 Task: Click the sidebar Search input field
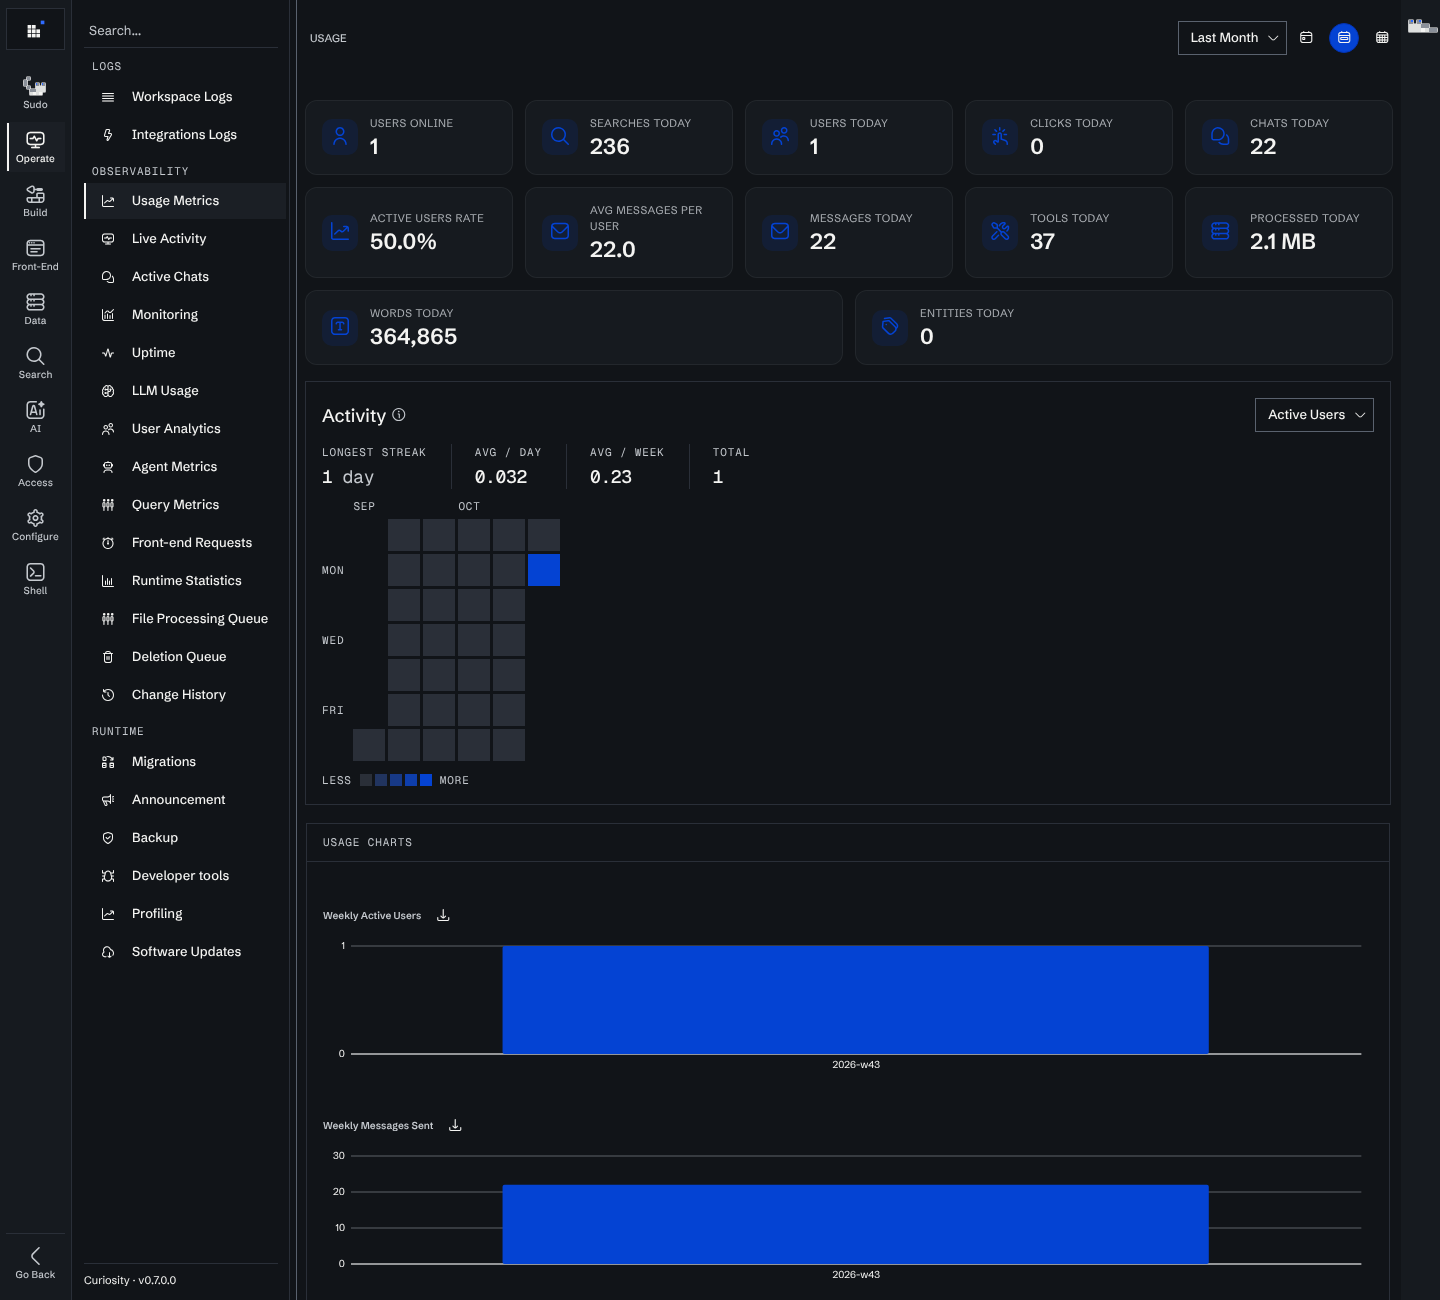[x=181, y=30]
